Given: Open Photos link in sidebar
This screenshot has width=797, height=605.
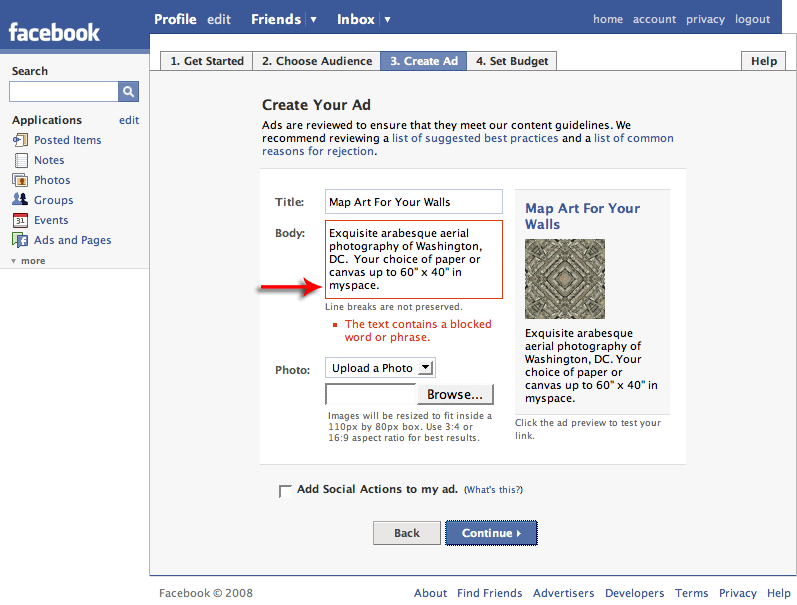Looking at the screenshot, I should pos(52,180).
